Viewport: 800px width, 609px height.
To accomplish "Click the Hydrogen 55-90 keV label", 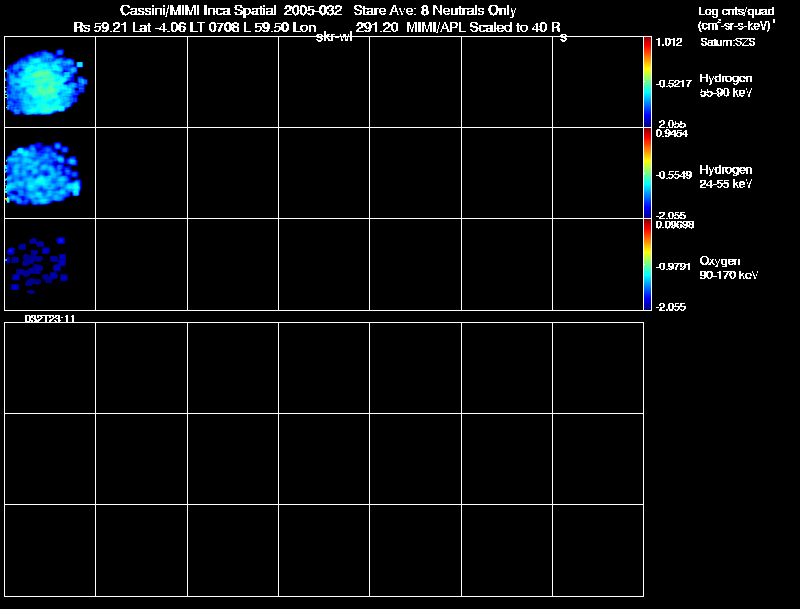I will (x=726, y=85).
